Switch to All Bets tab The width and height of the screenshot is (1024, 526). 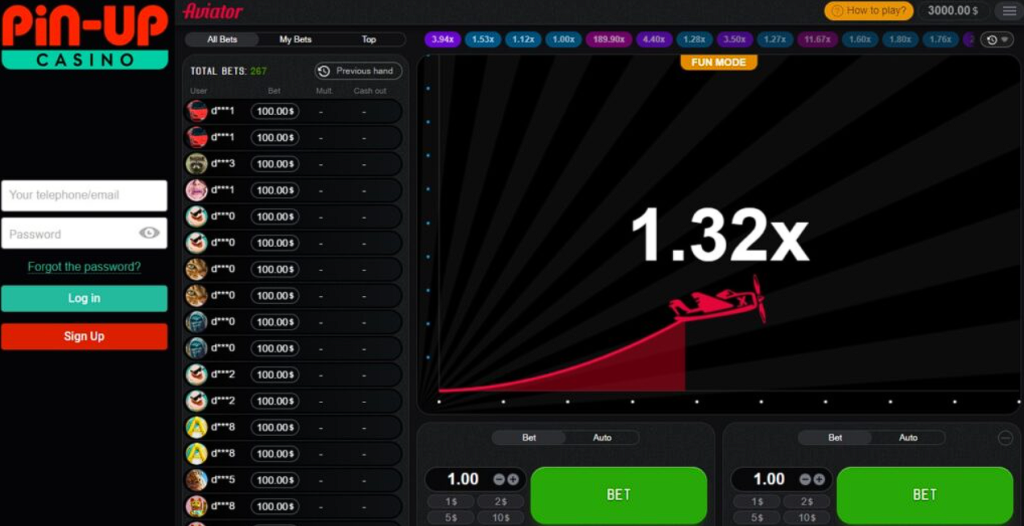click(222, 39)
